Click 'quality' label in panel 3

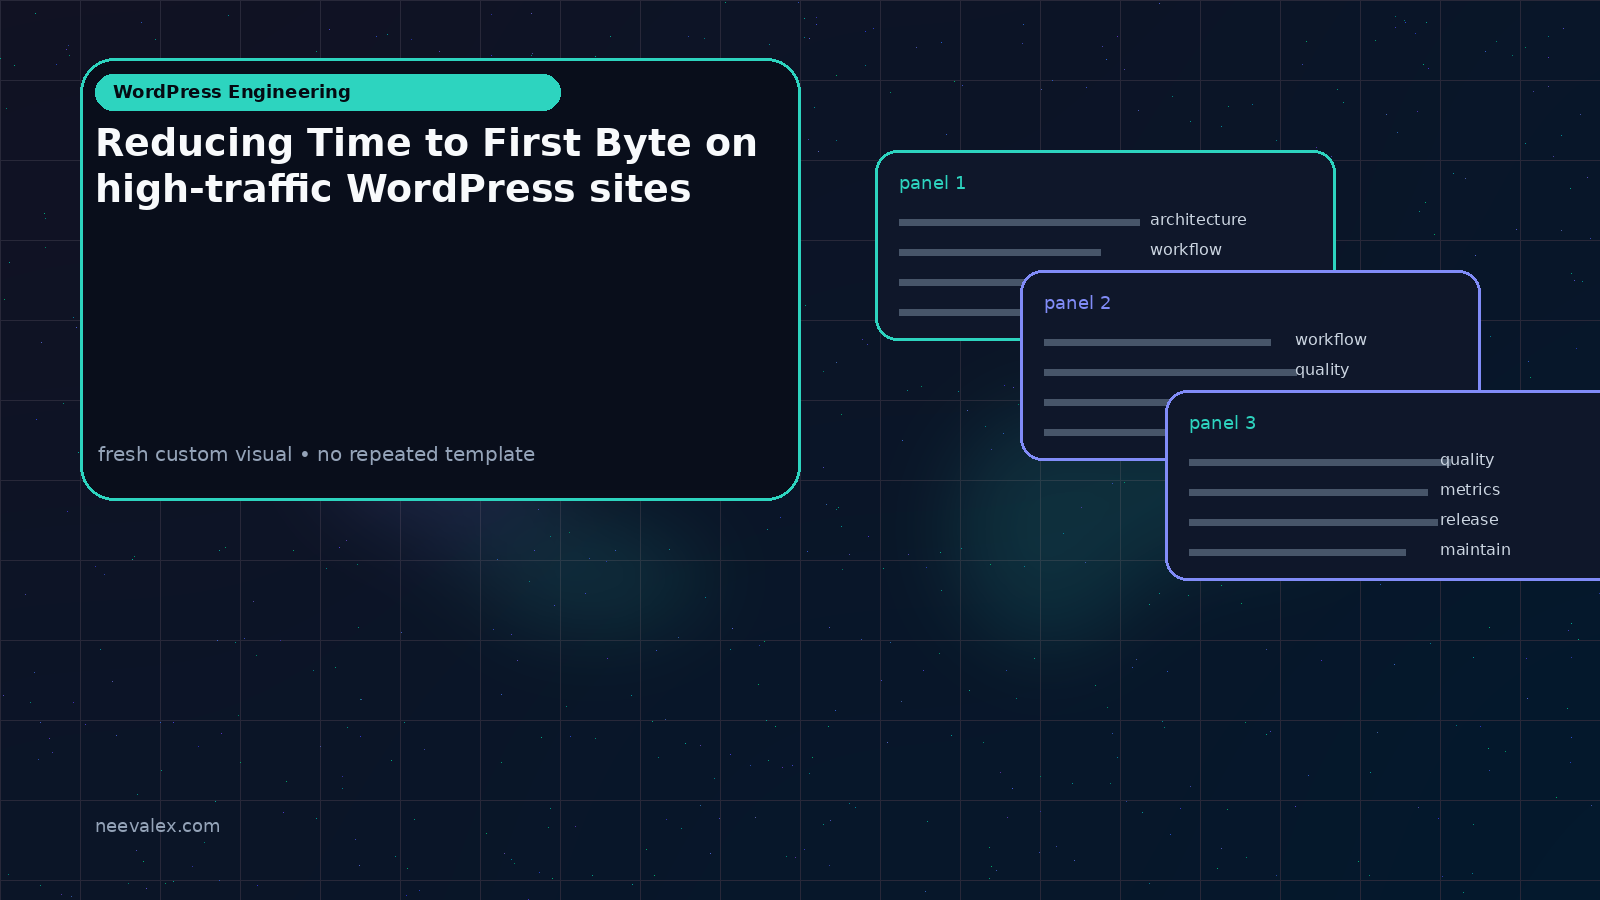coord(1467,460)
